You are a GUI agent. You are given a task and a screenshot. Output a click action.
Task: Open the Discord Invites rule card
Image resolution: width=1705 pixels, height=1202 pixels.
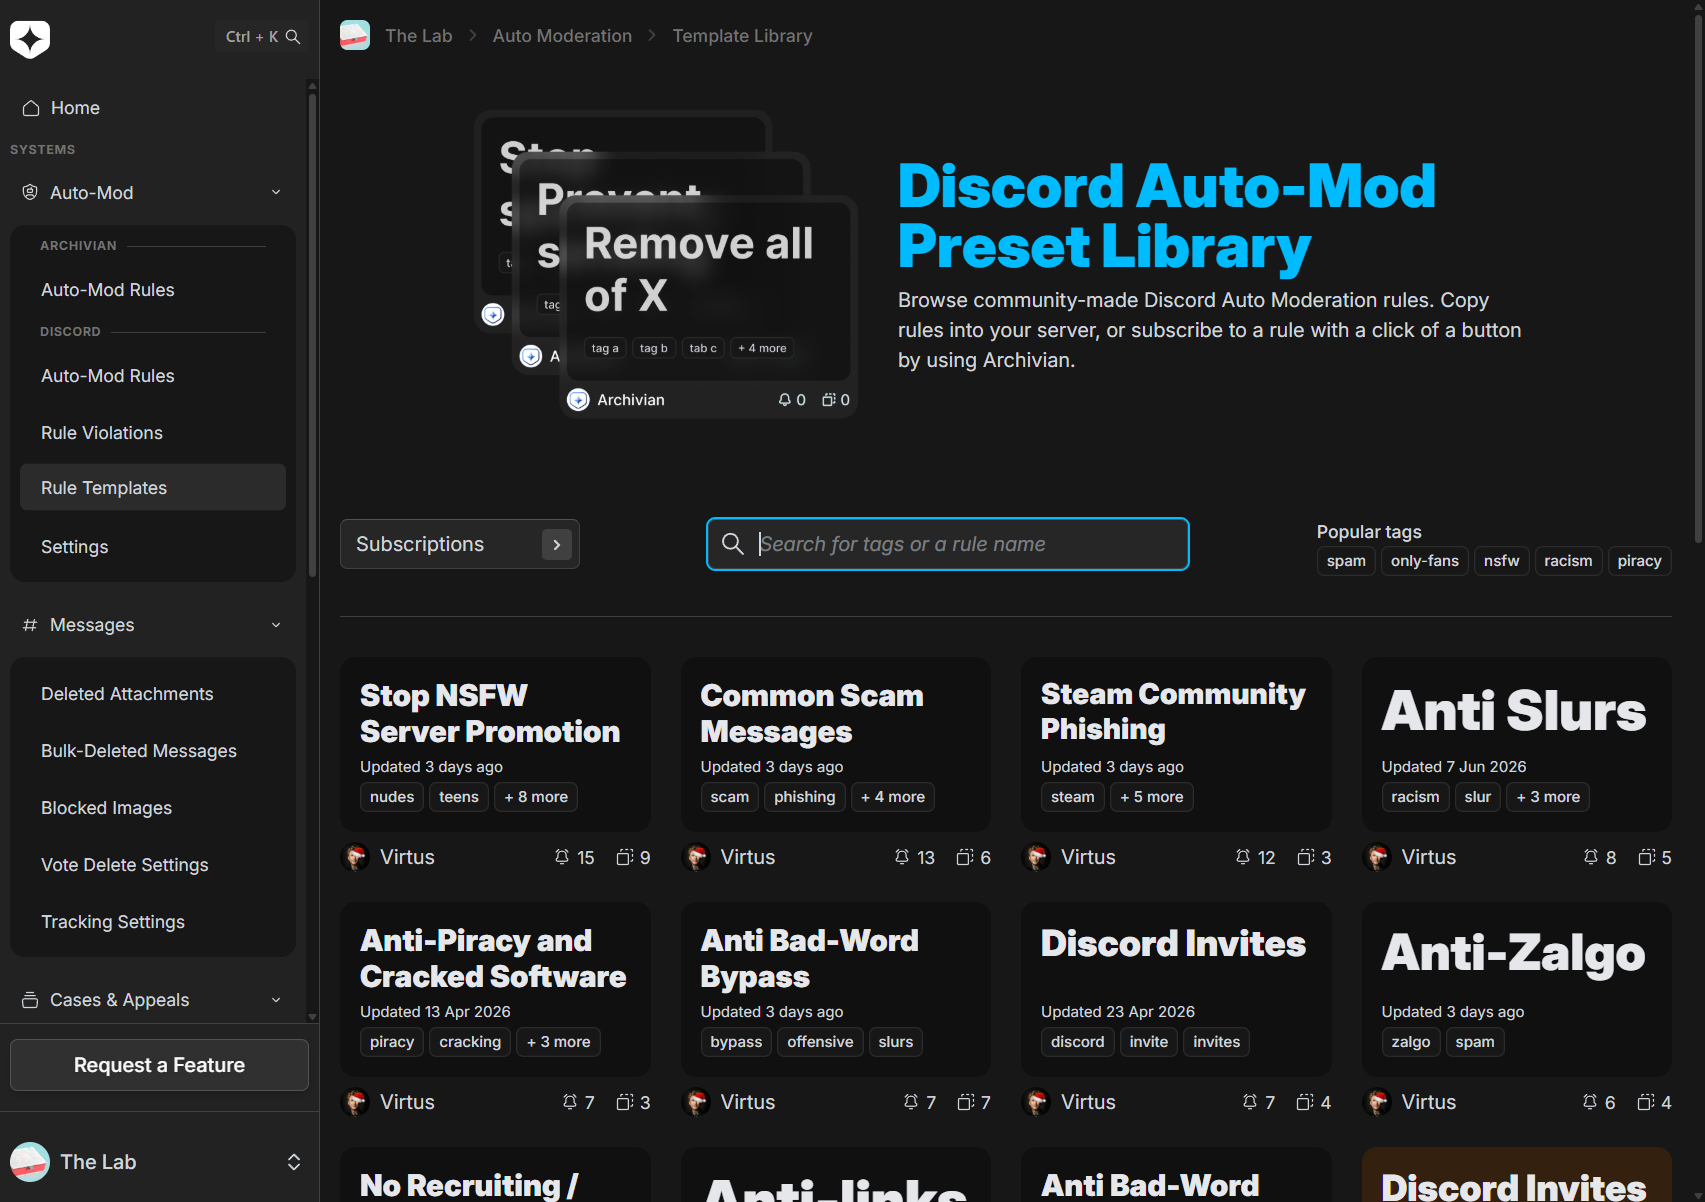(x=1176, y=990)
